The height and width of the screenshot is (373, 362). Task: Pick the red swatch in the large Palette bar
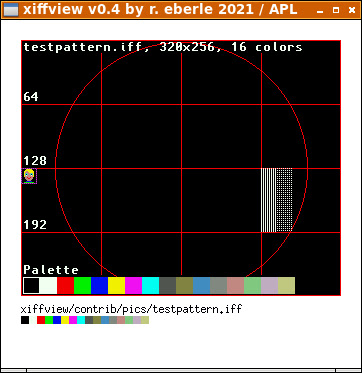(65, 286)
